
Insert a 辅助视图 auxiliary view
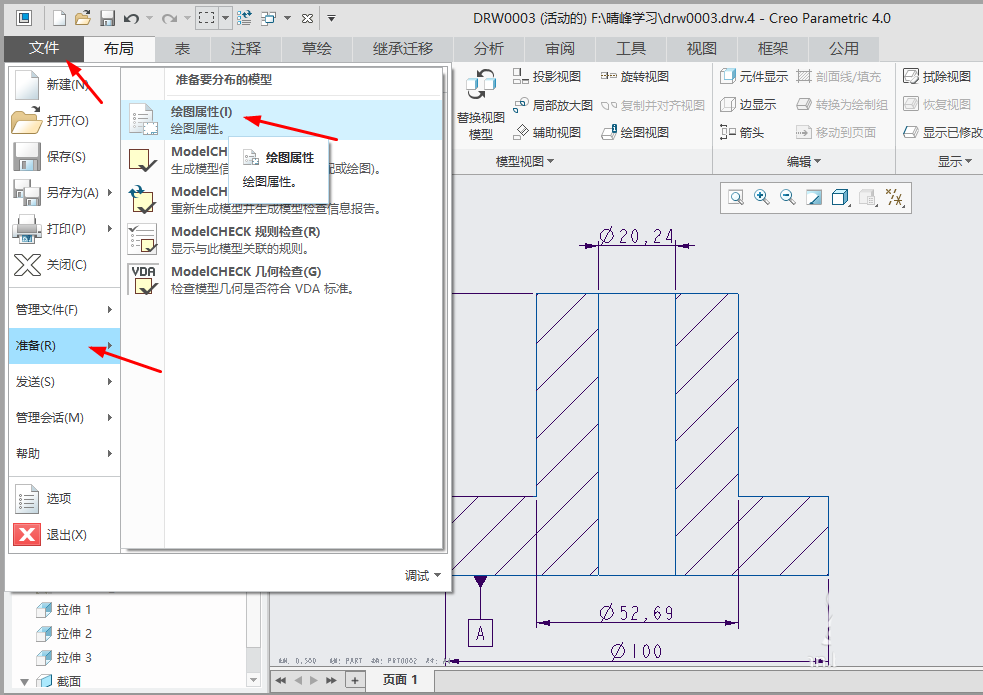coord(547,132)
